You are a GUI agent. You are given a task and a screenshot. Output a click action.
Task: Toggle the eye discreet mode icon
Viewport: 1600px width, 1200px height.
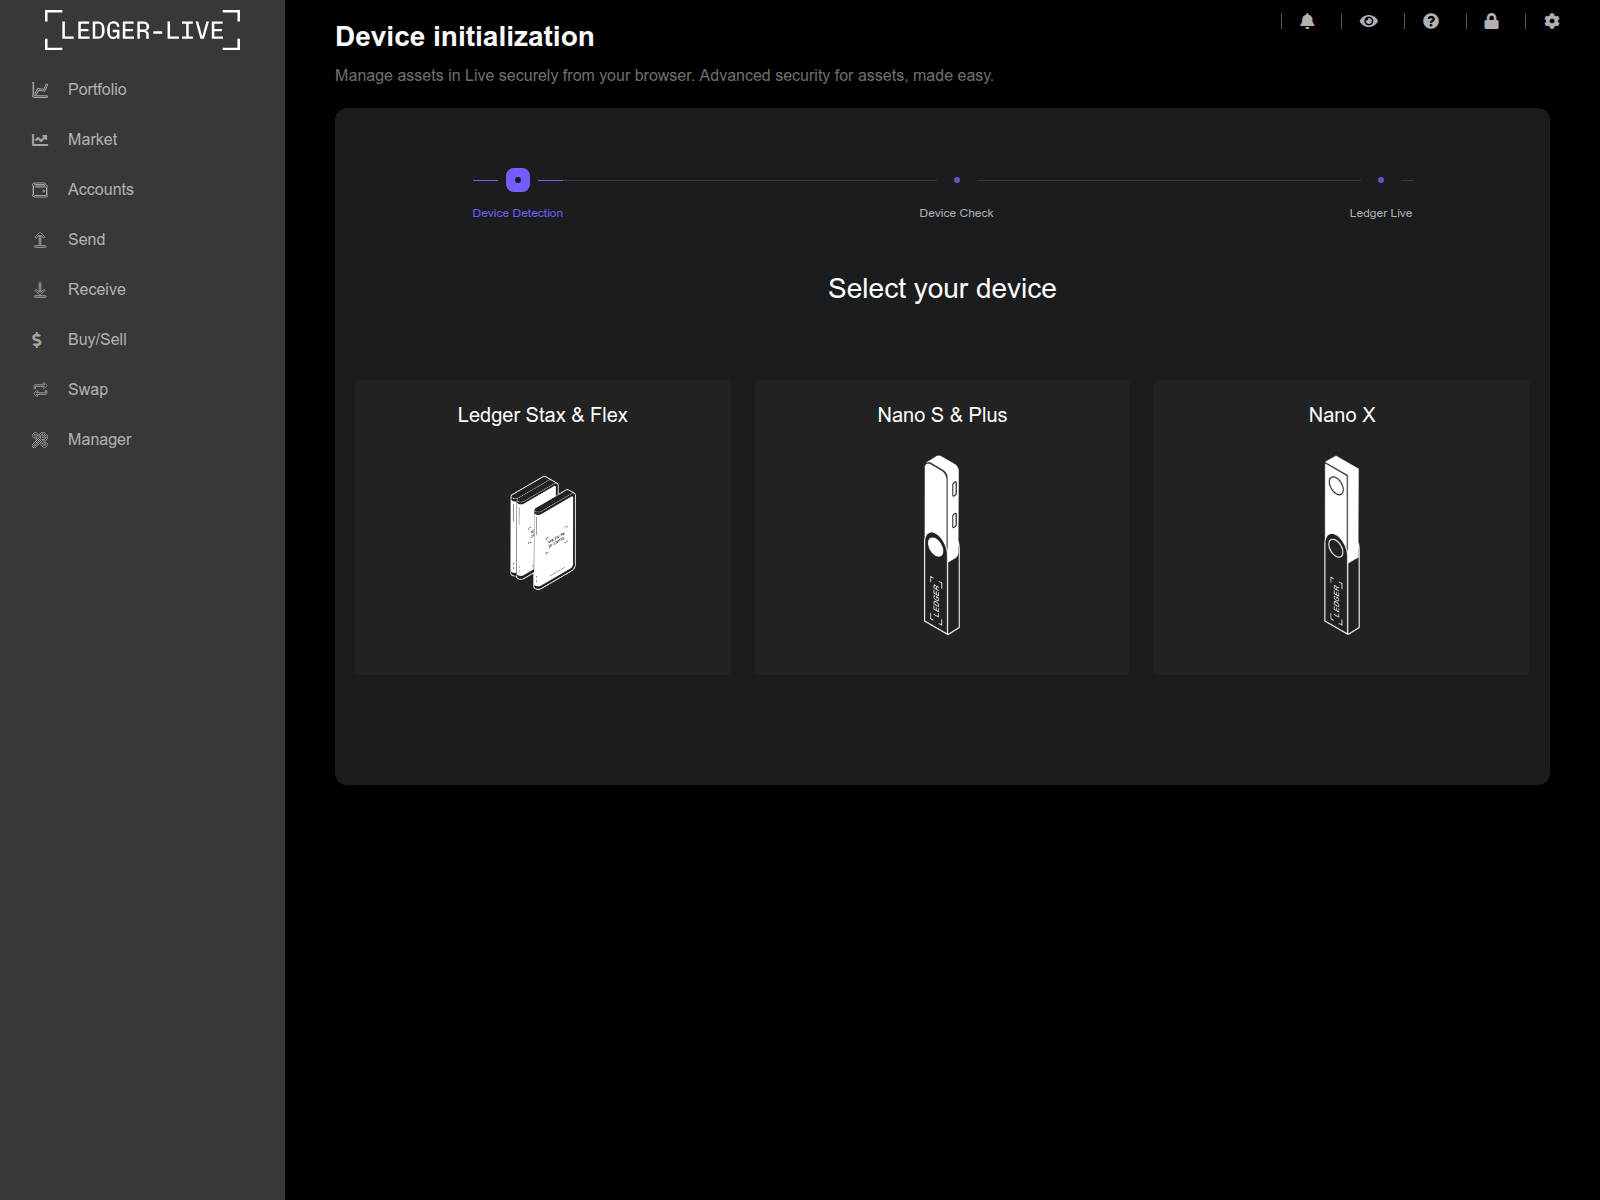pos(1369,21)
